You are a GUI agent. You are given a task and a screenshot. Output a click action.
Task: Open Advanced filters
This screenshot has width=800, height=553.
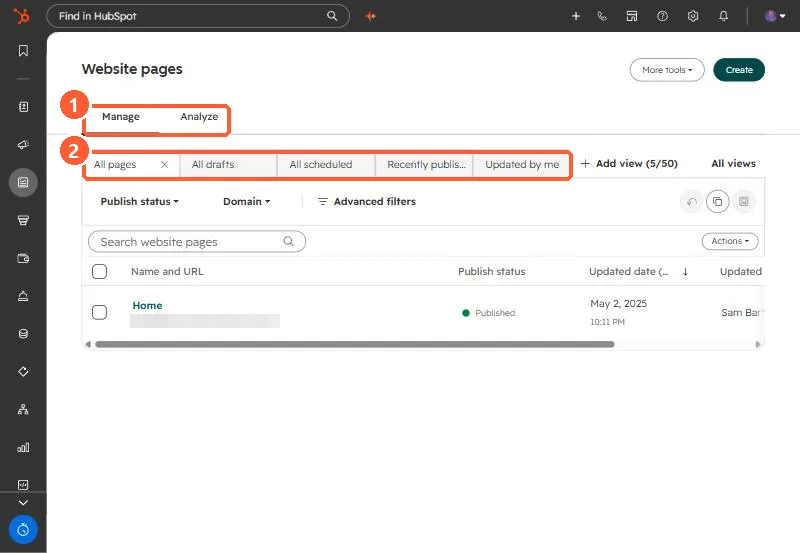[366, 202]
